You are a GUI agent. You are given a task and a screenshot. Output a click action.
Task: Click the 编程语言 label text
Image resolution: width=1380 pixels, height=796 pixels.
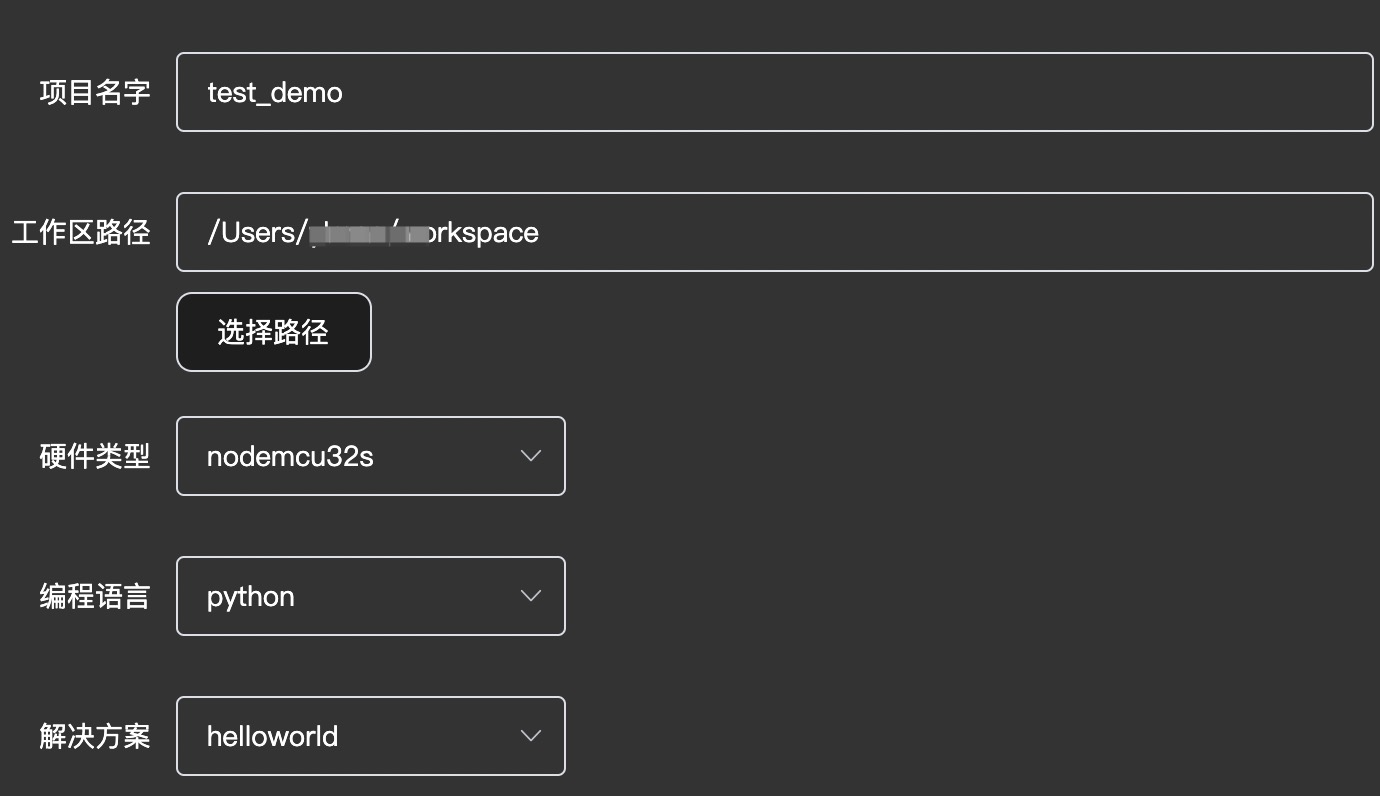[95, 596]
